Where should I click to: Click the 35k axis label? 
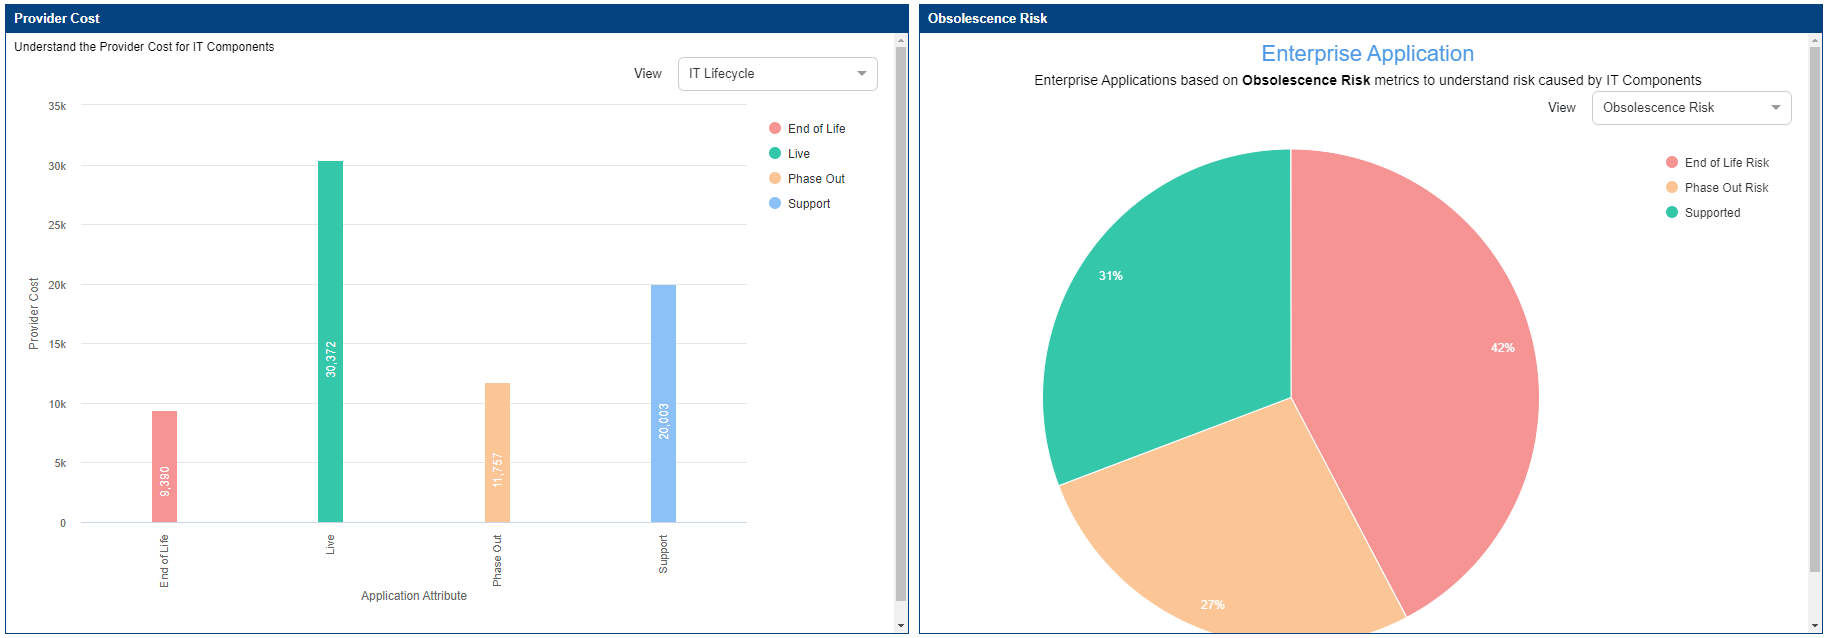pos(57,106)
